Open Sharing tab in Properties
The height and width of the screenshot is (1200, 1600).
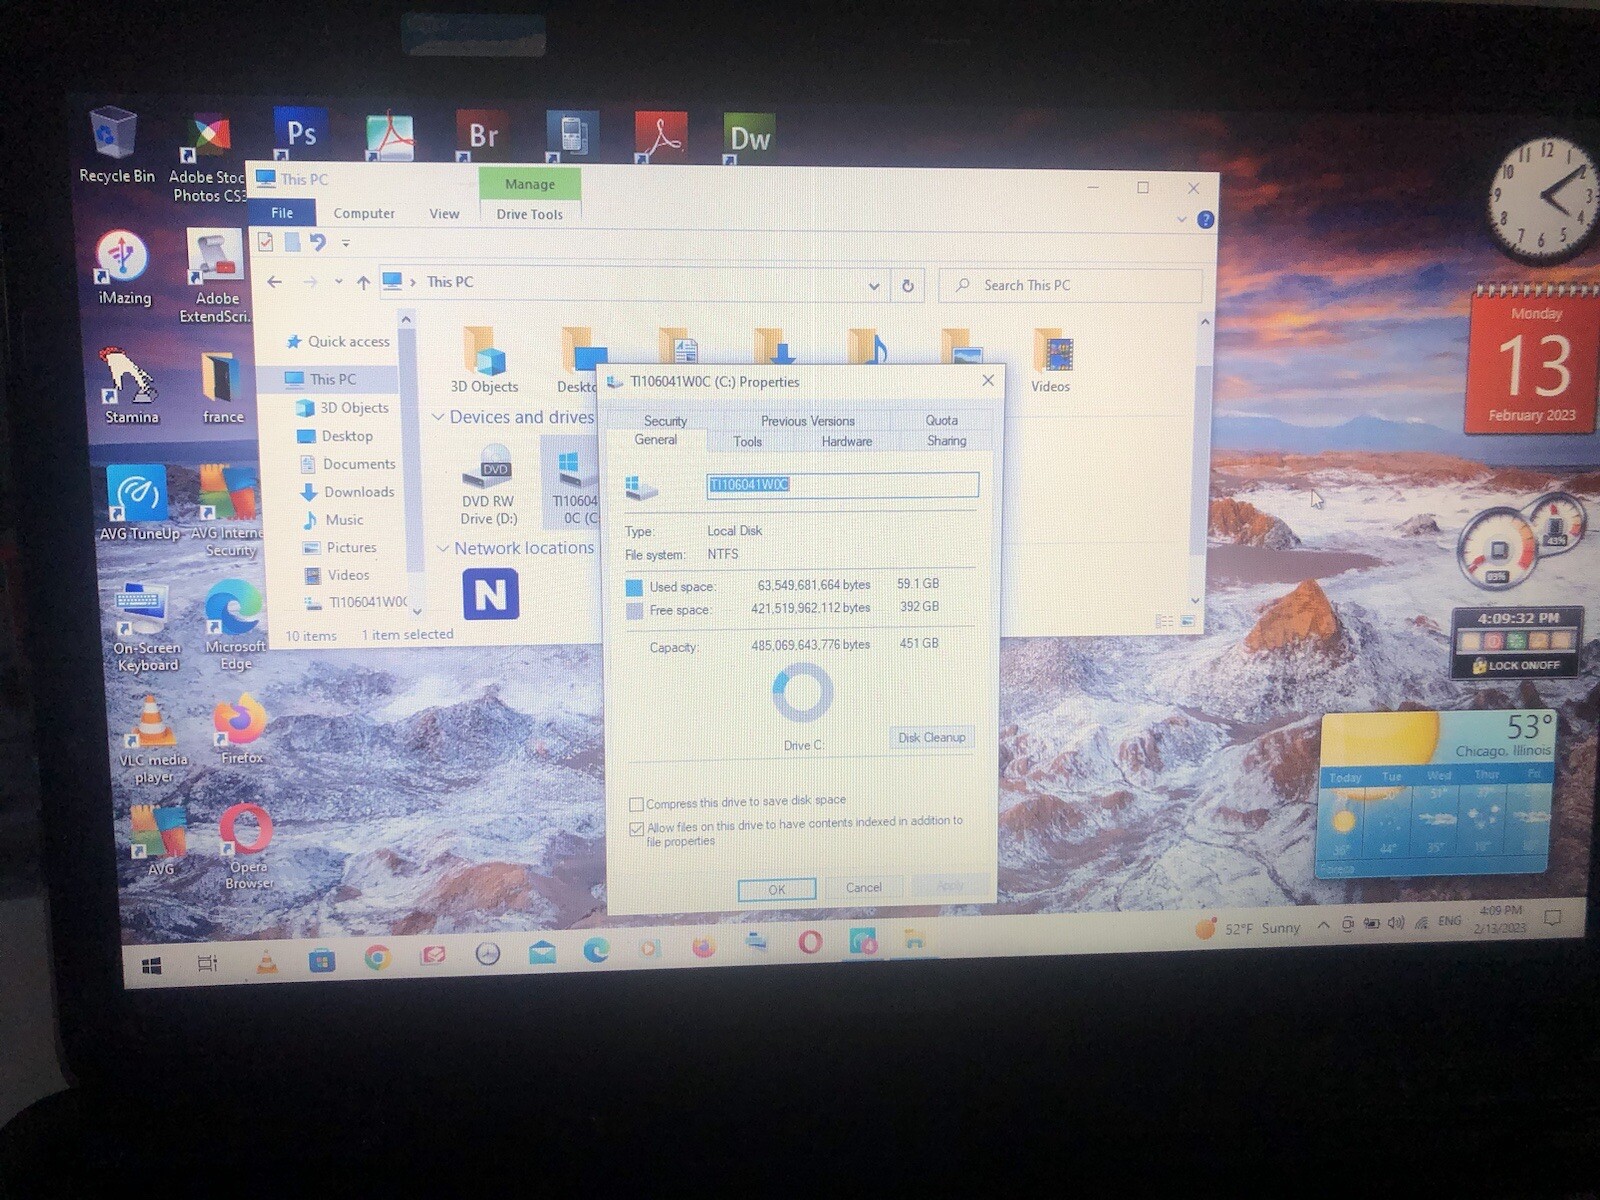[x=946, y=441]
